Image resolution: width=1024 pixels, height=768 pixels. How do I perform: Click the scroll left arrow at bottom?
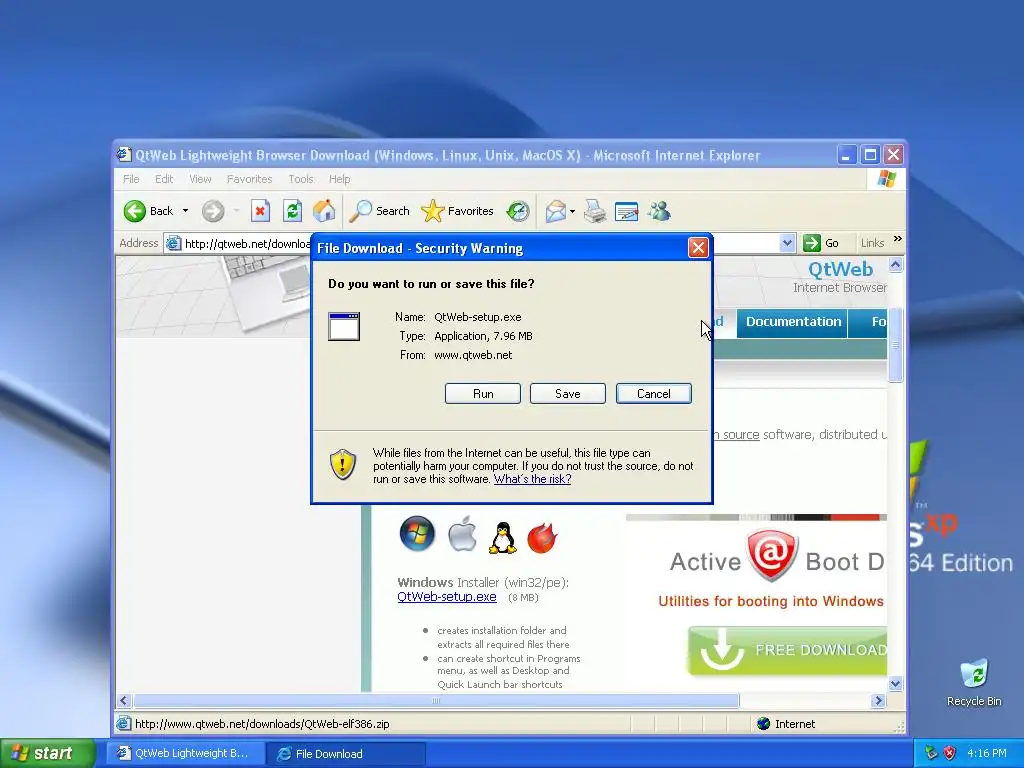tap(124, 701)
